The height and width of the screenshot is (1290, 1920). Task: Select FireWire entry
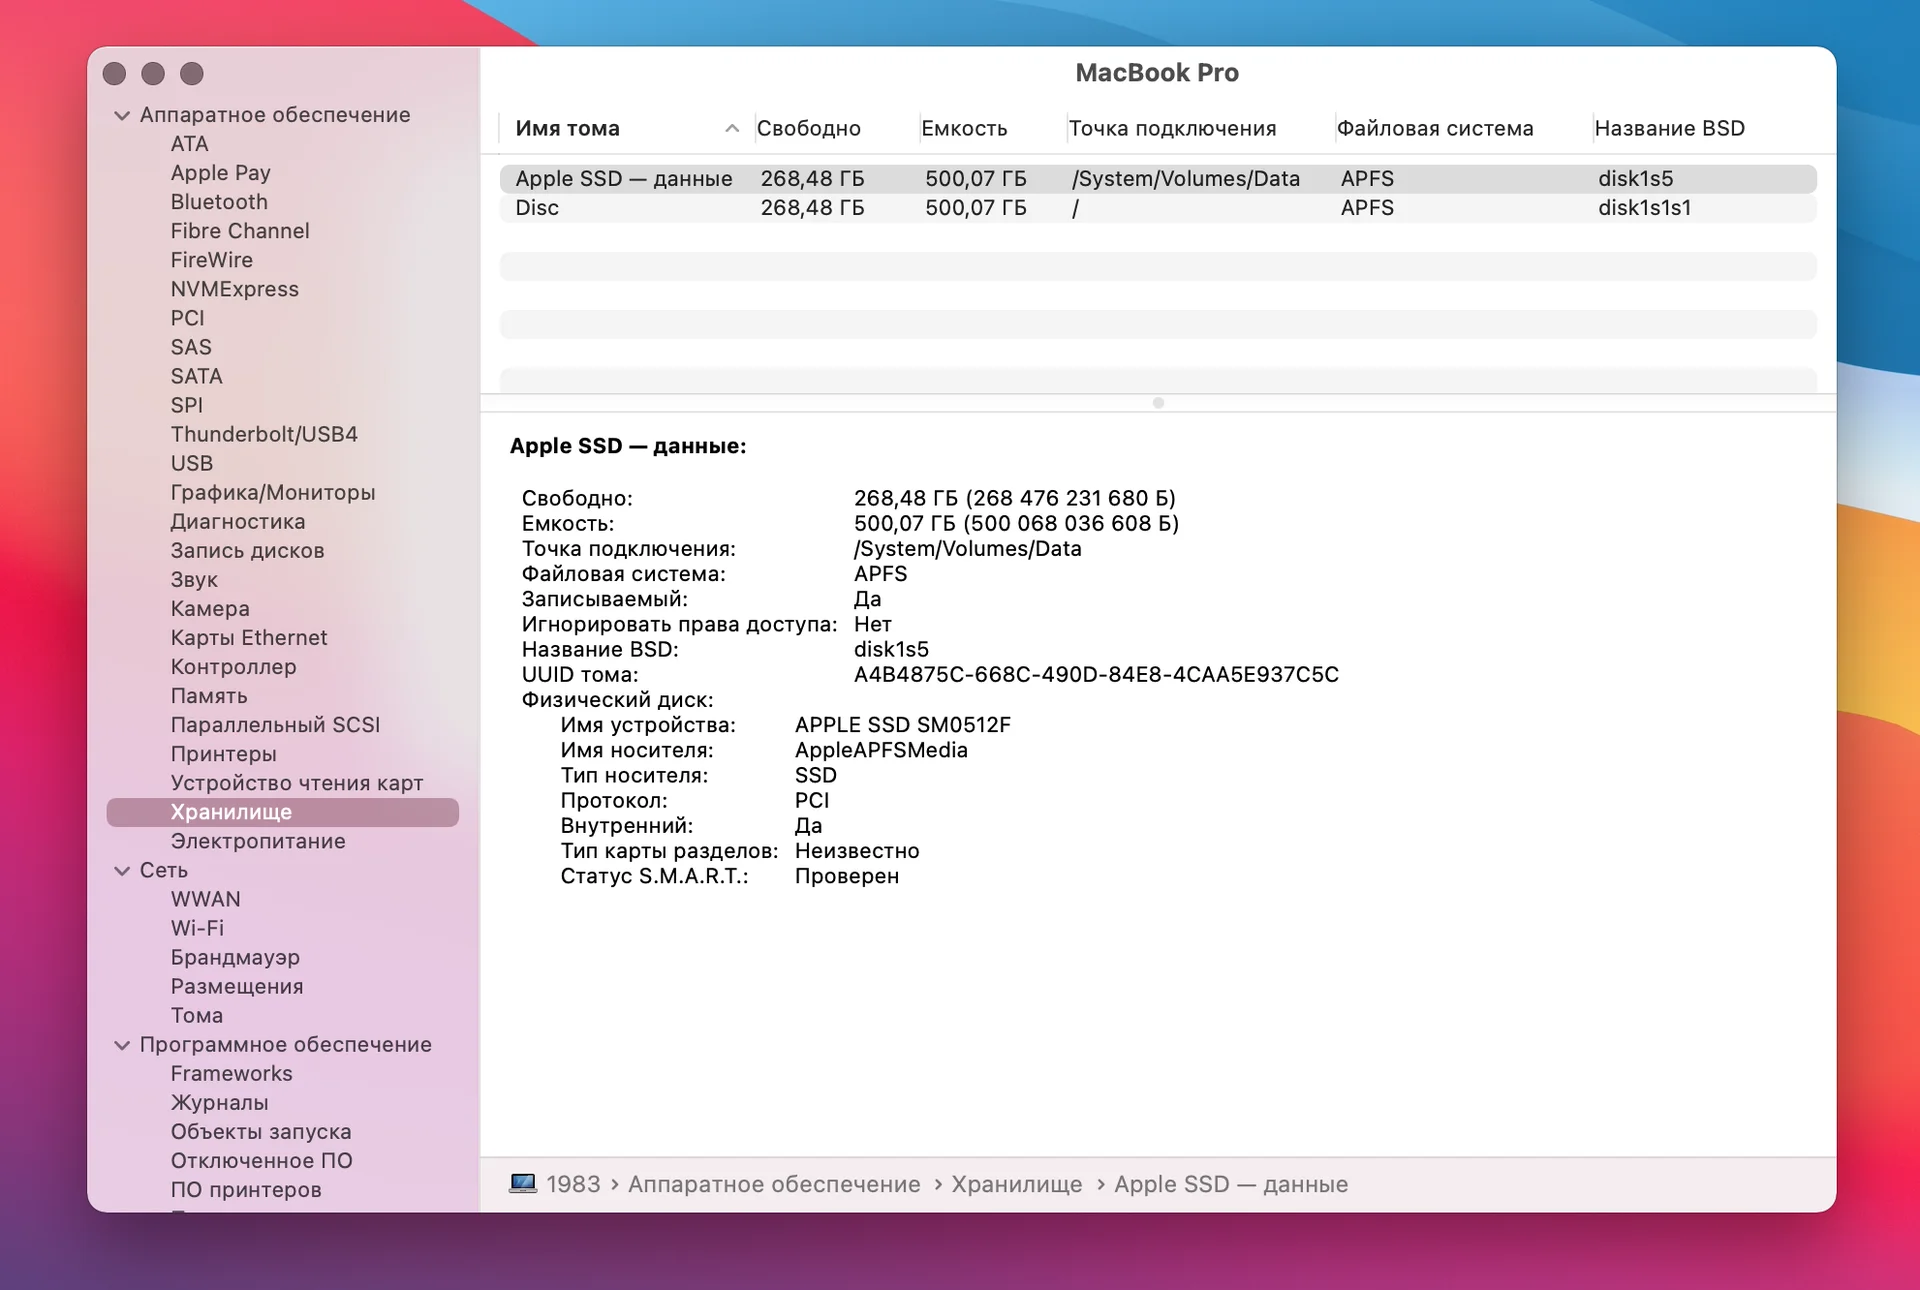point(212,260)
